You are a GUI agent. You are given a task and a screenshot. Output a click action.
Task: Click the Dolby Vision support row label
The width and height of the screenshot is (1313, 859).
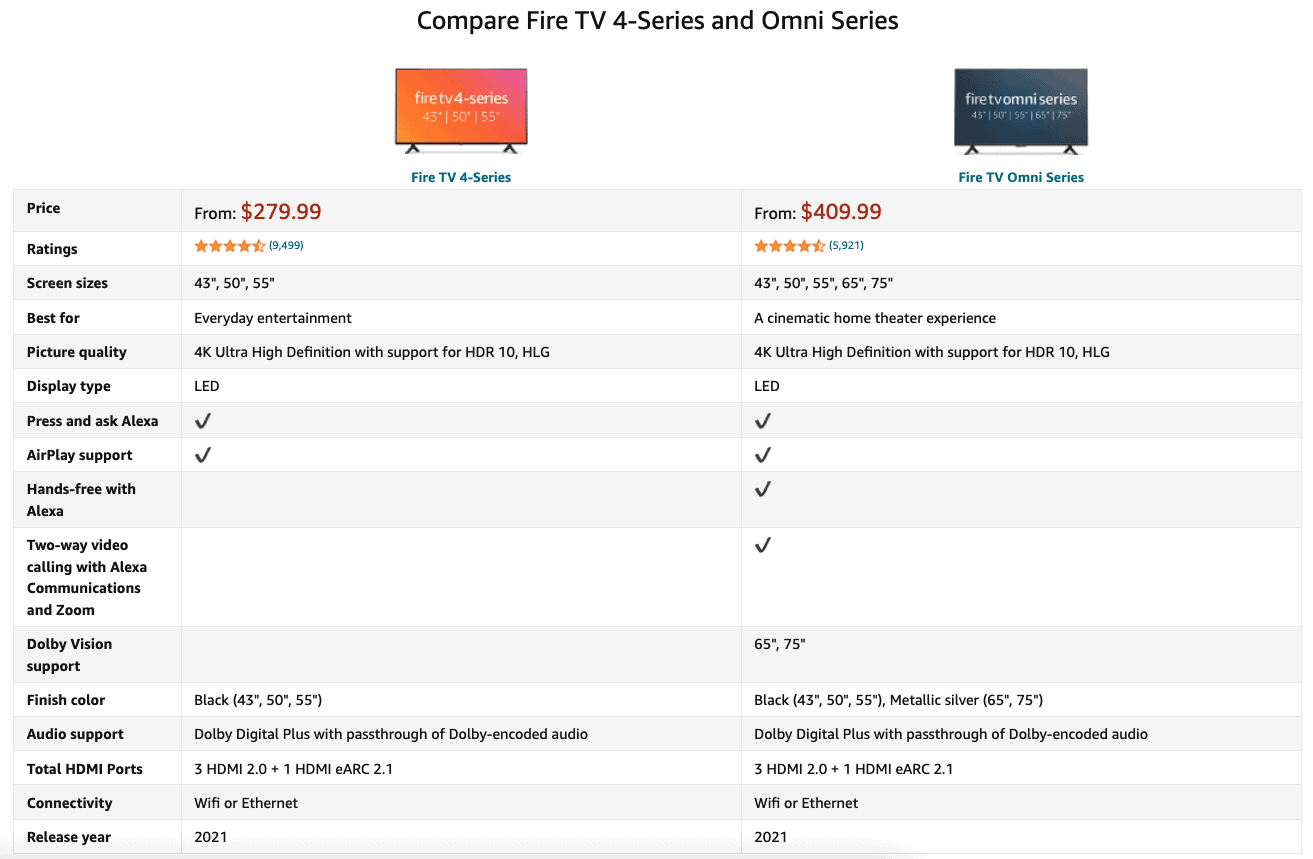(69, 655)
